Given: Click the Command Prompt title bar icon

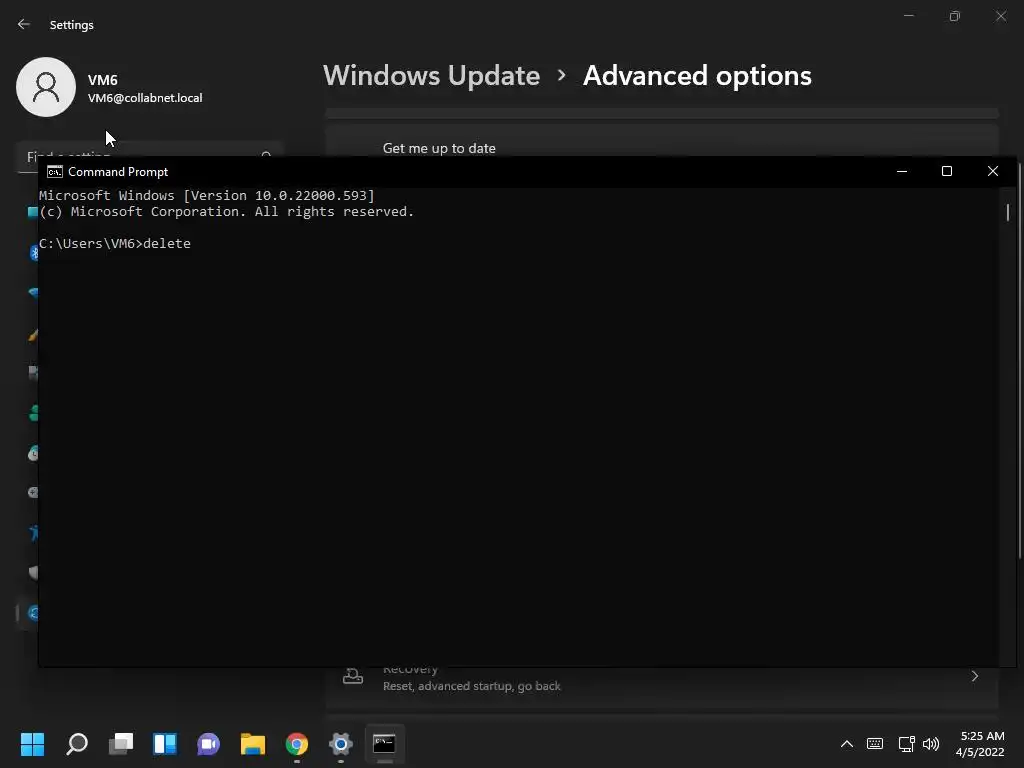Looking at the screenshot, I should click(55, 172).
